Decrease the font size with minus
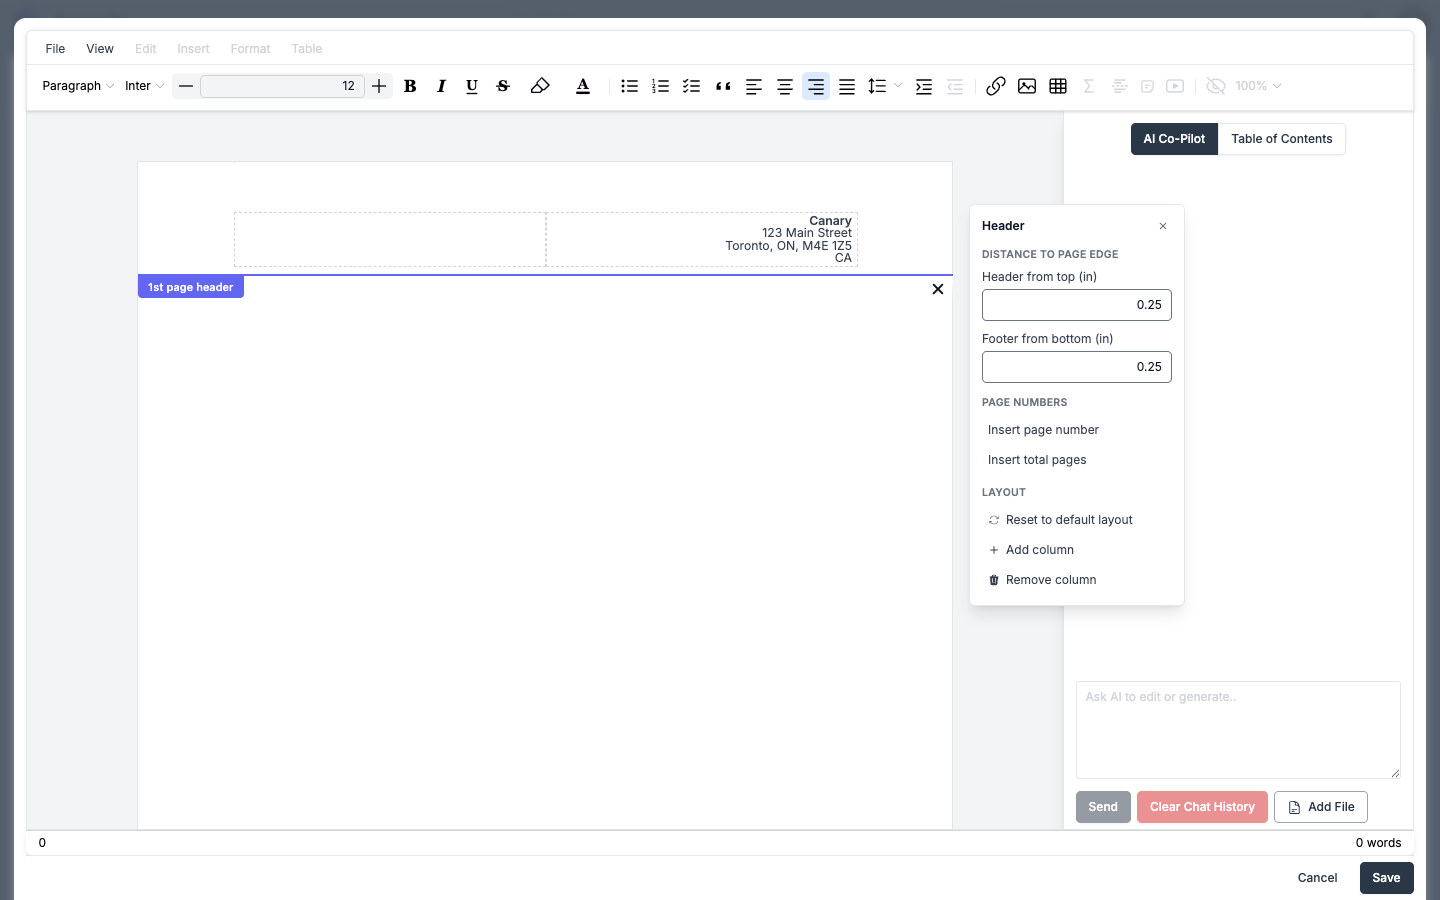The height and width of the screenshot is (900, 1440). coord(186,86)
